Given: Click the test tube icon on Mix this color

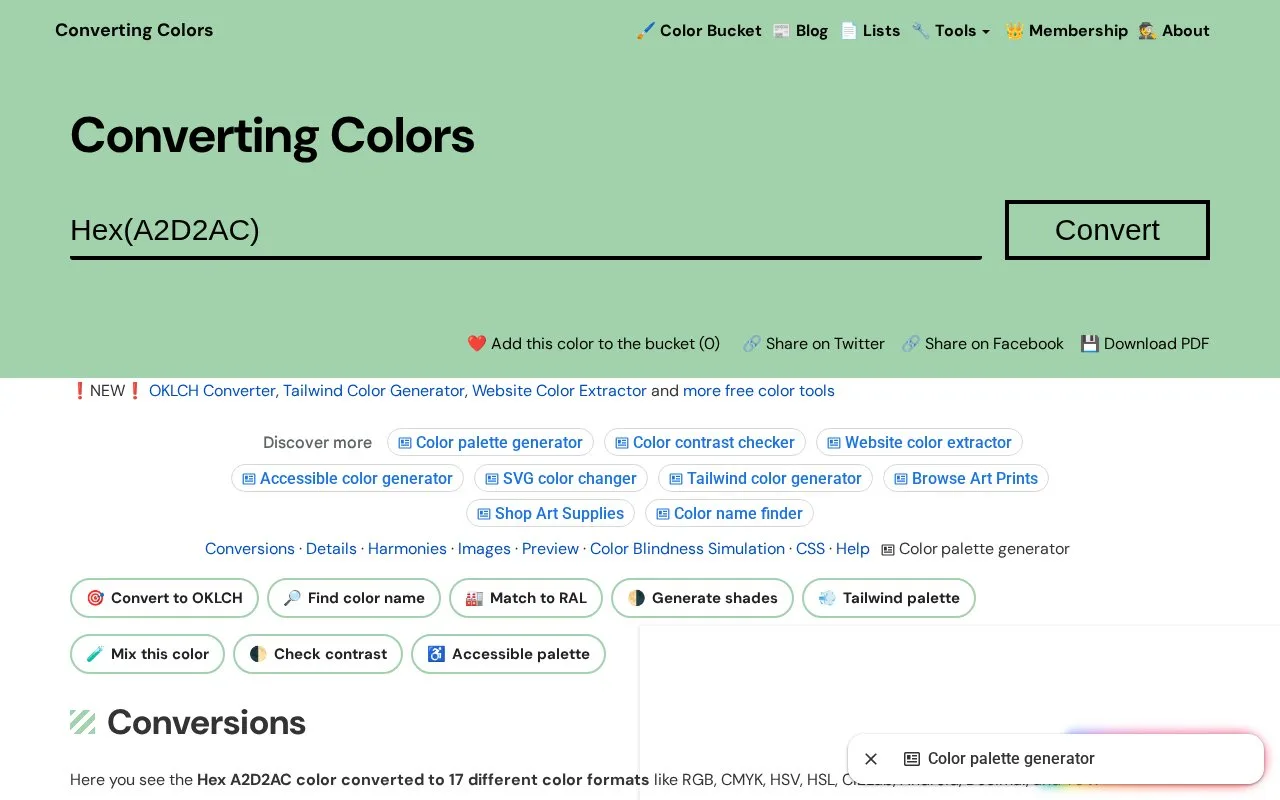Looking at the screenshot, I should (95, 654).
